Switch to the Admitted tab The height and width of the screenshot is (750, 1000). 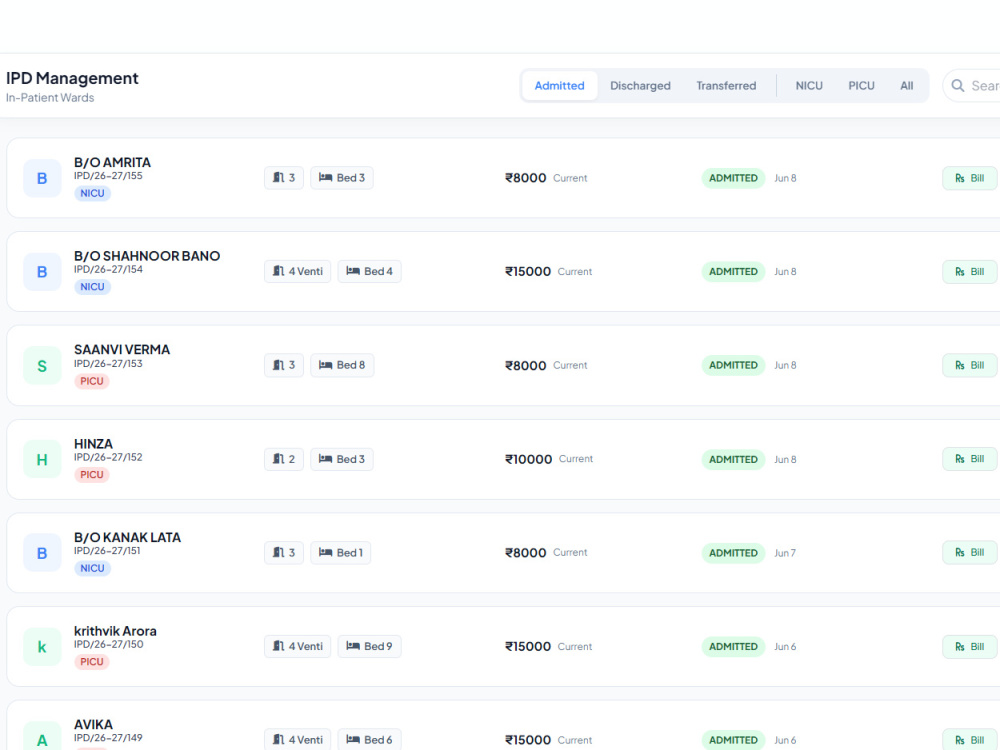pos(559,85)
